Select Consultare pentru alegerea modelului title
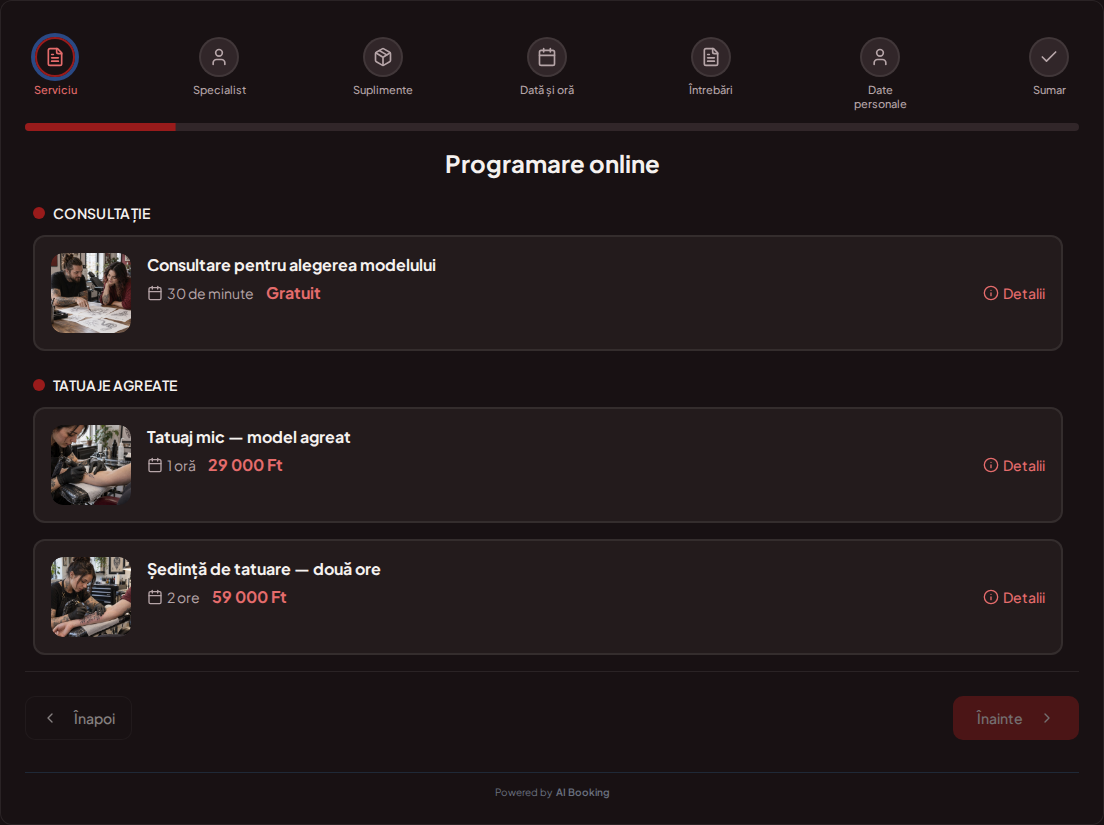Image resolution: width=1104 pixels, height=825 pixels. (x=291, y=265)
